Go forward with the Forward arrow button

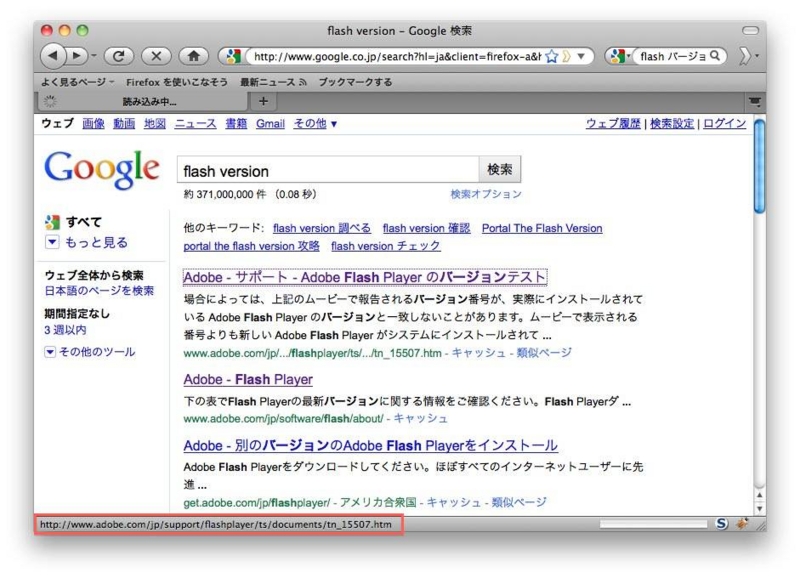(x=78, y=56)
